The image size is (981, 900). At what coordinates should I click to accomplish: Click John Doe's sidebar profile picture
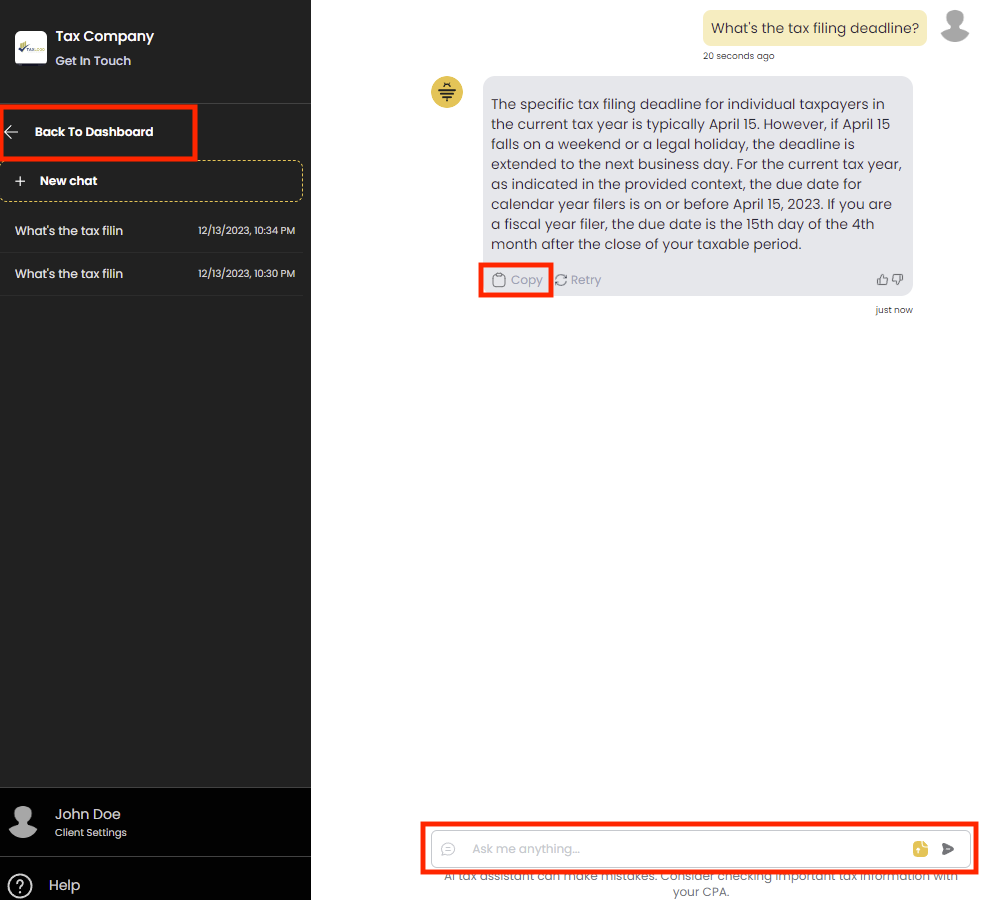(23, 821)
